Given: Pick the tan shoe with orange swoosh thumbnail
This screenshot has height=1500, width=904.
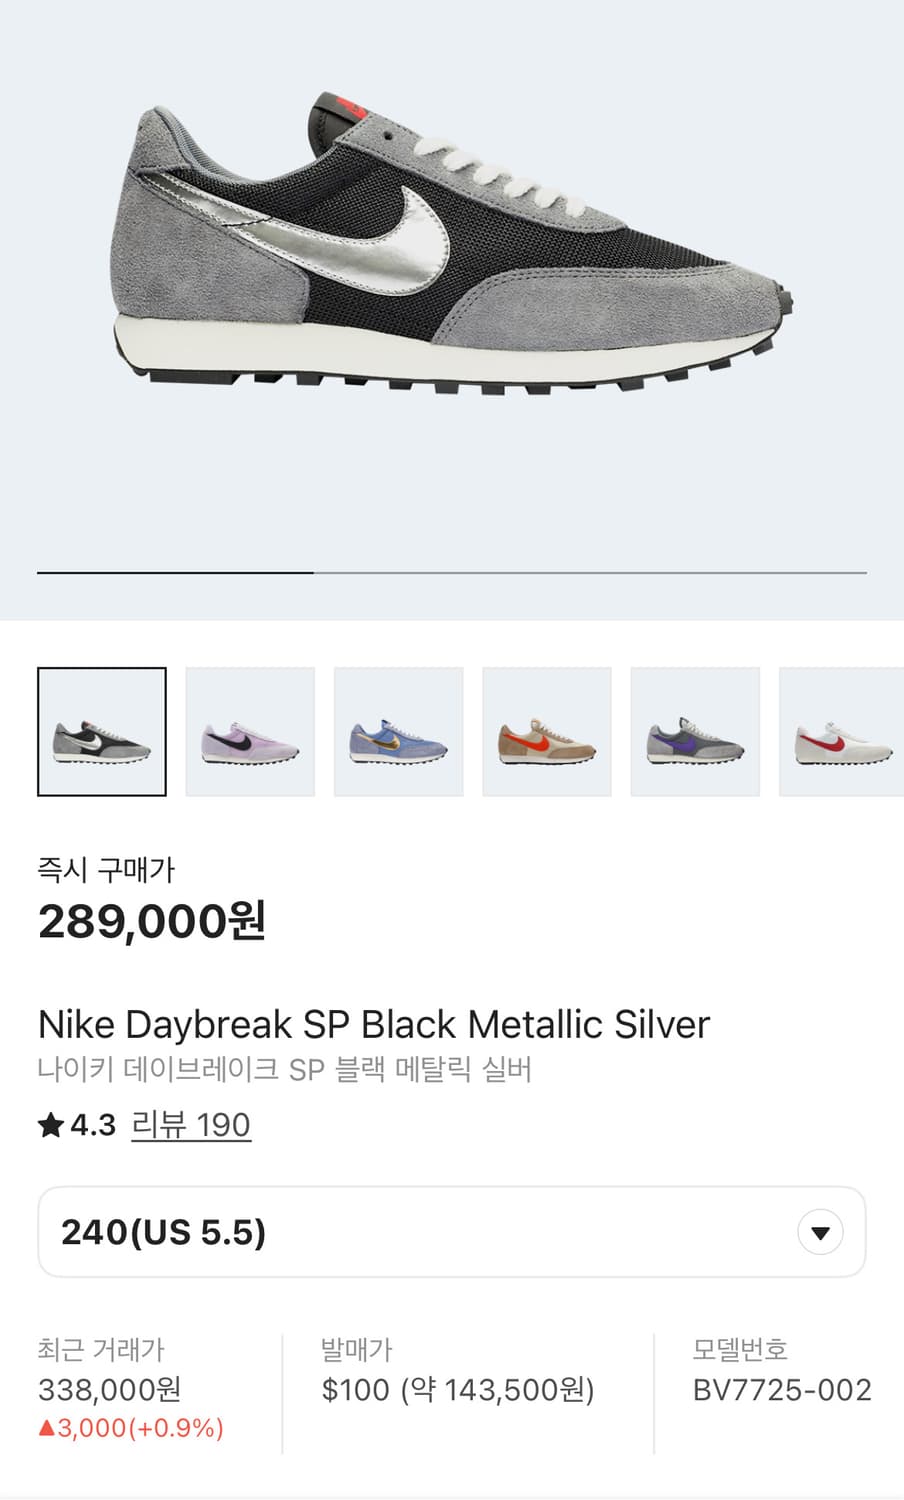Looking at the screenshot, I should click(x=547, y=732).
